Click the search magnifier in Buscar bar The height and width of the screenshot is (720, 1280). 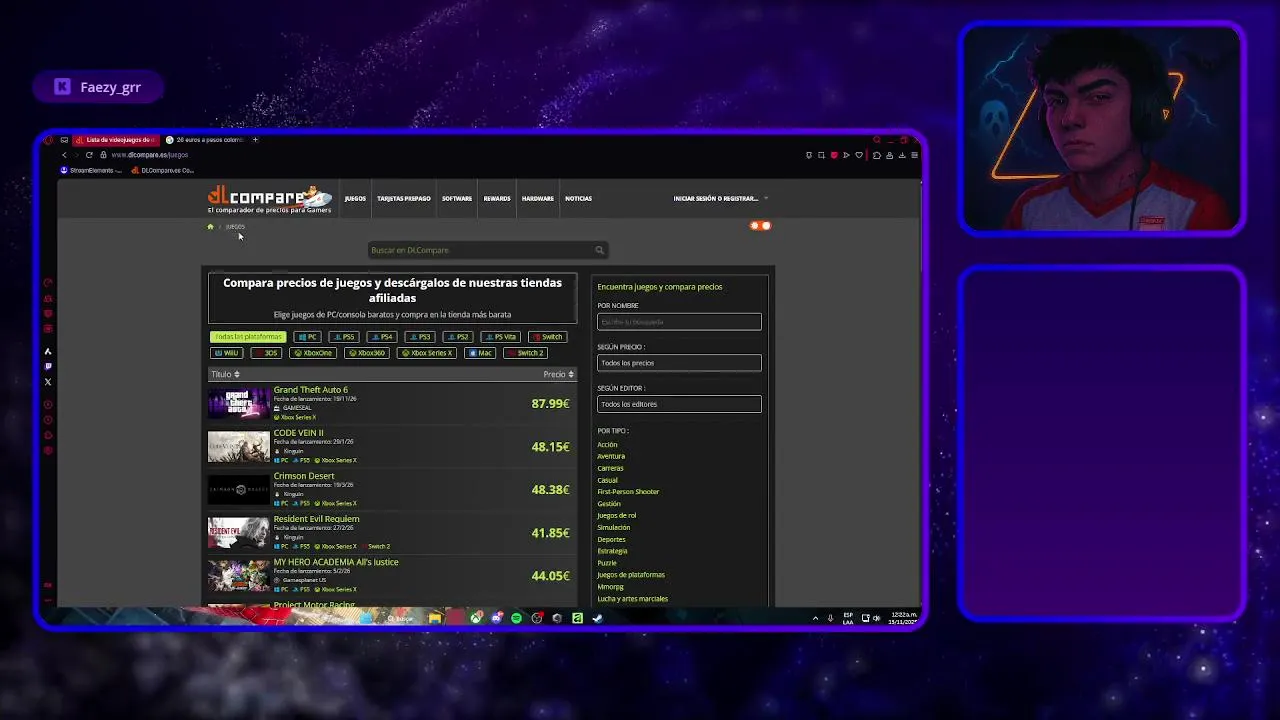point(599,250)
